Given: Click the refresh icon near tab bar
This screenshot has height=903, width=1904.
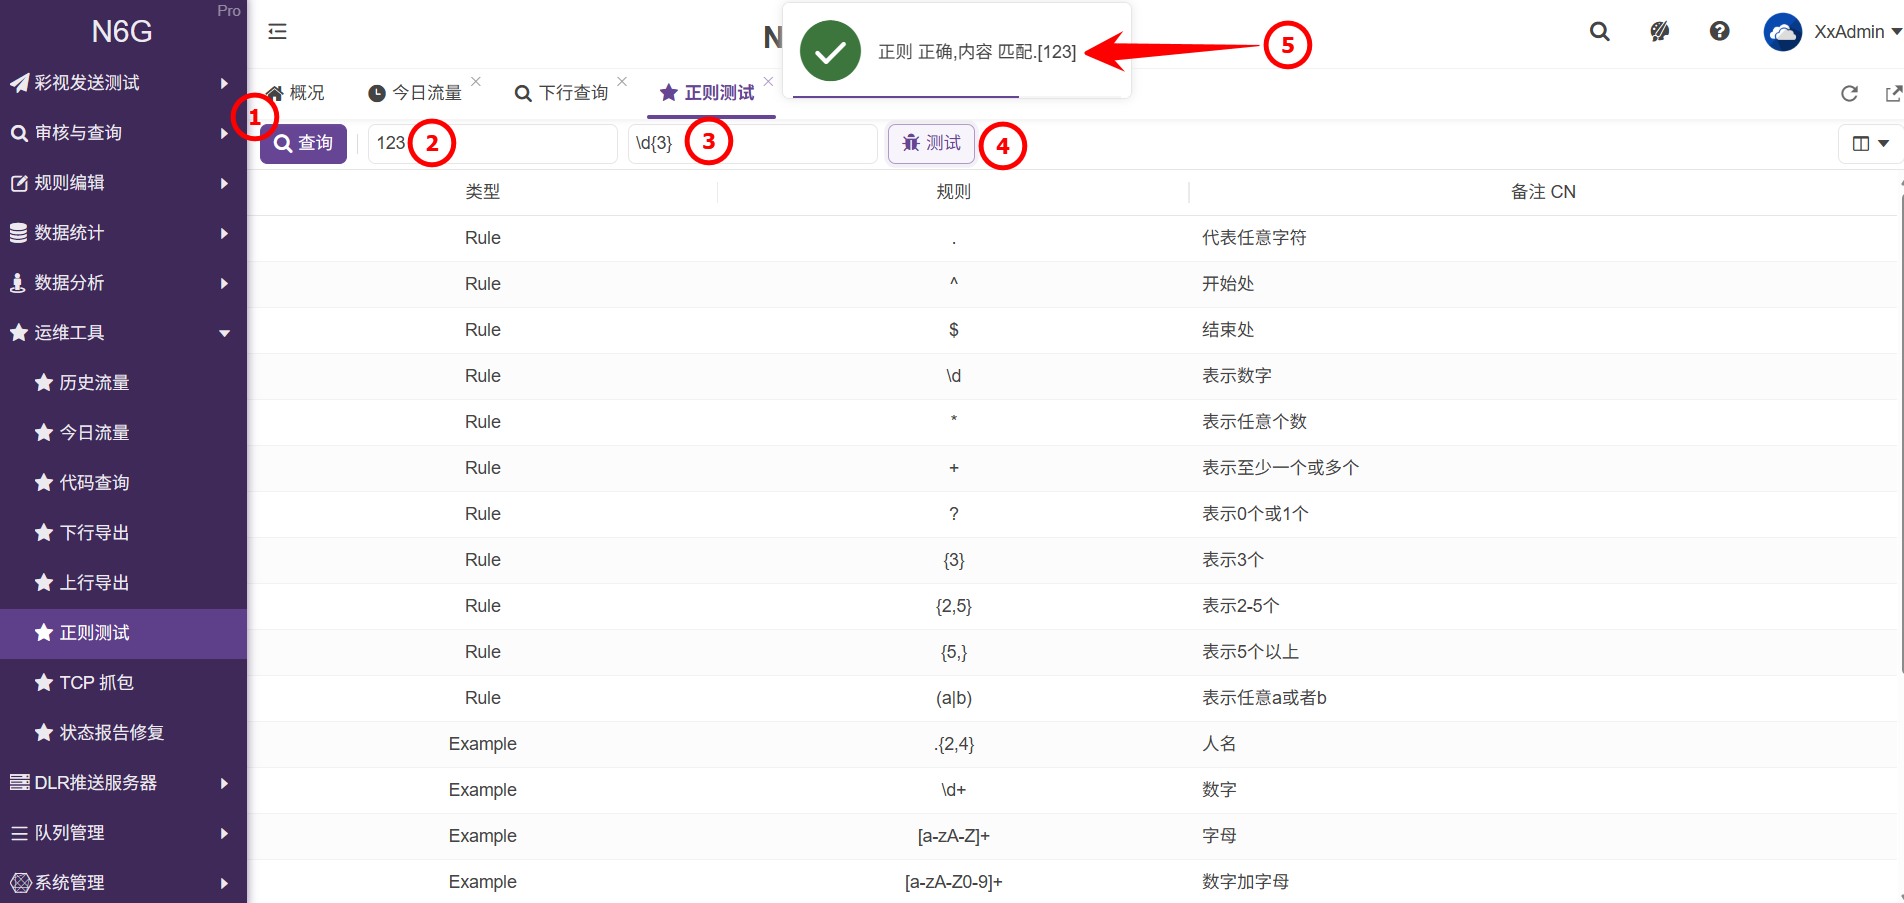Looking at the screenshot, I should (x=1849, y=93).
